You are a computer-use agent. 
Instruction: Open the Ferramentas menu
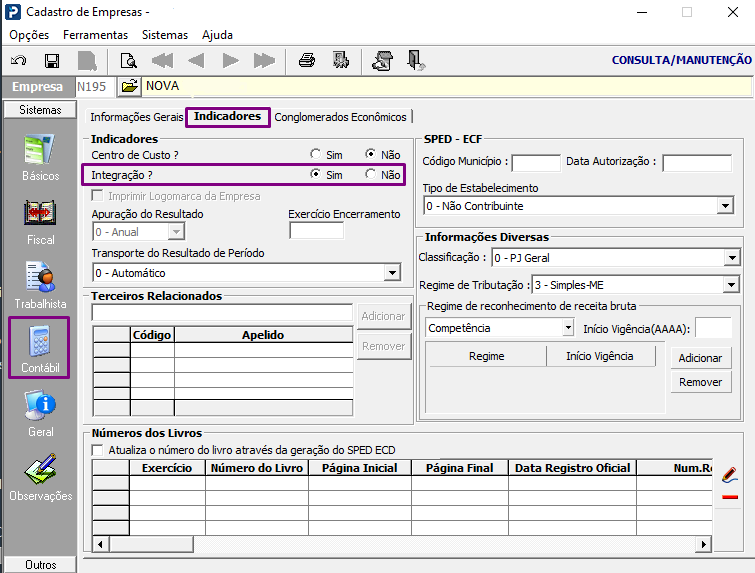click(x=95, y=34)
